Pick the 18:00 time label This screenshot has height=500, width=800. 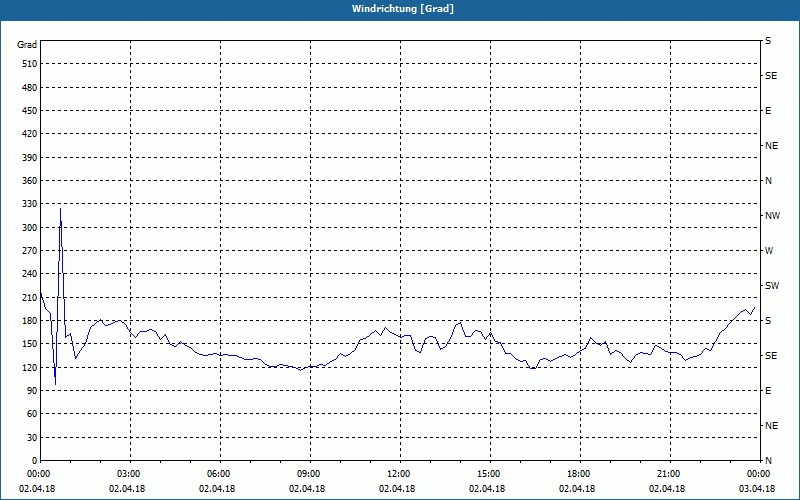tap(577, 474)
